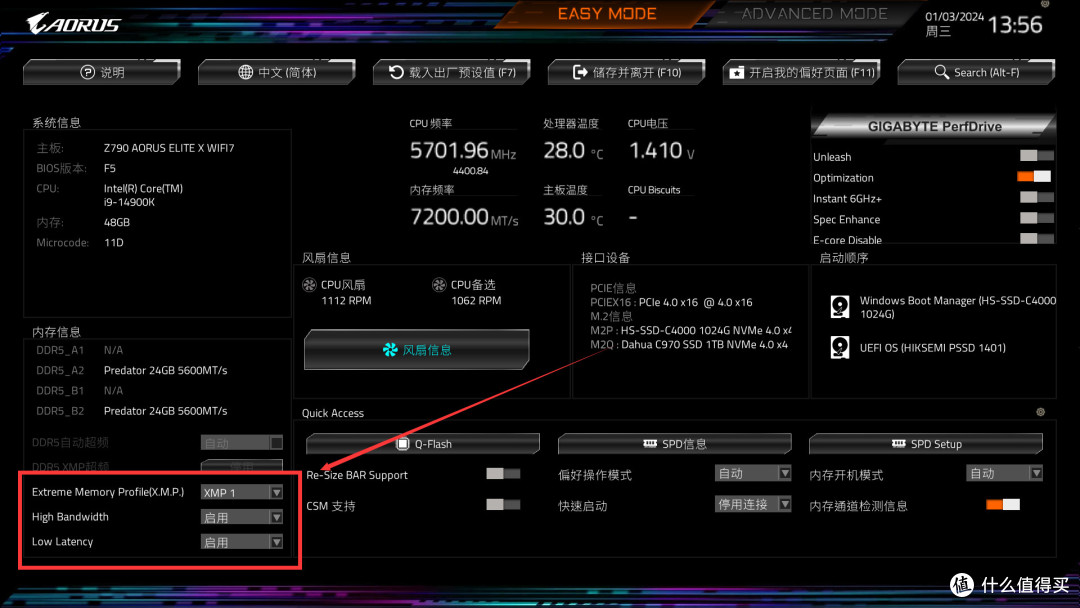Click the CPU备选 fan icon
This screenshot has height=608, width=1080.
(x=439, y=284)
